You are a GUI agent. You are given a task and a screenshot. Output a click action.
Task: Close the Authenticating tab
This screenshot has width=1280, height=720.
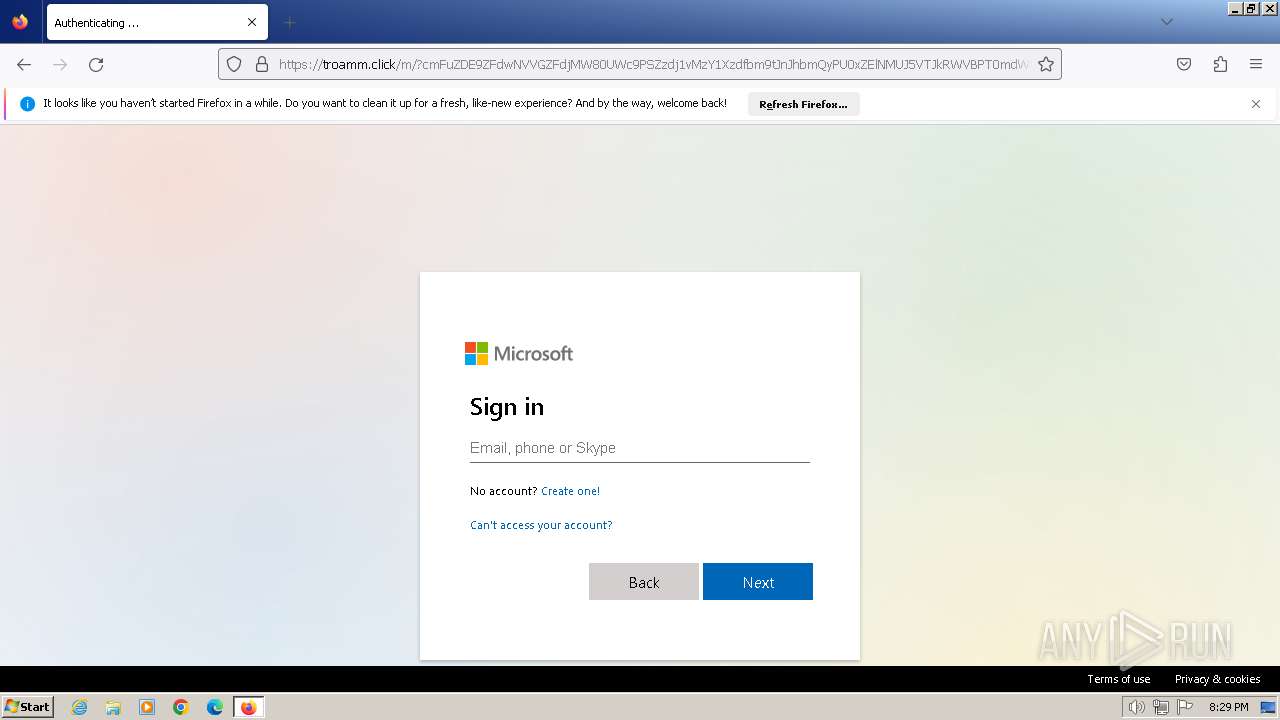[x=252, y=22]
